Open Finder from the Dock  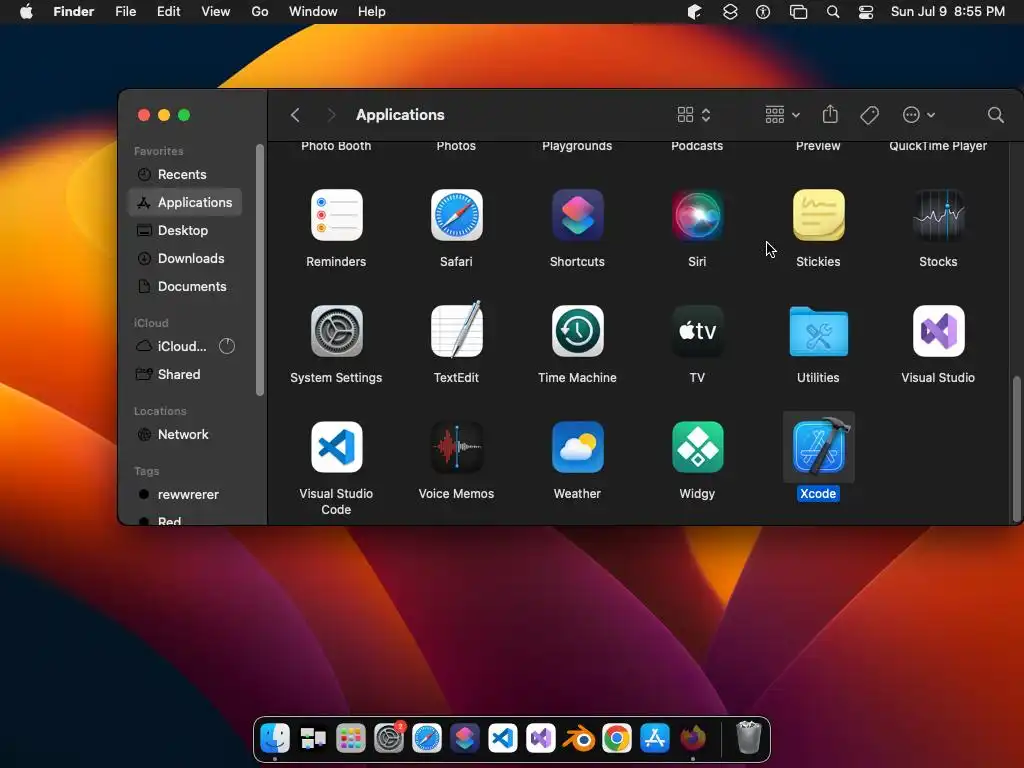click(x=275, y=739)
